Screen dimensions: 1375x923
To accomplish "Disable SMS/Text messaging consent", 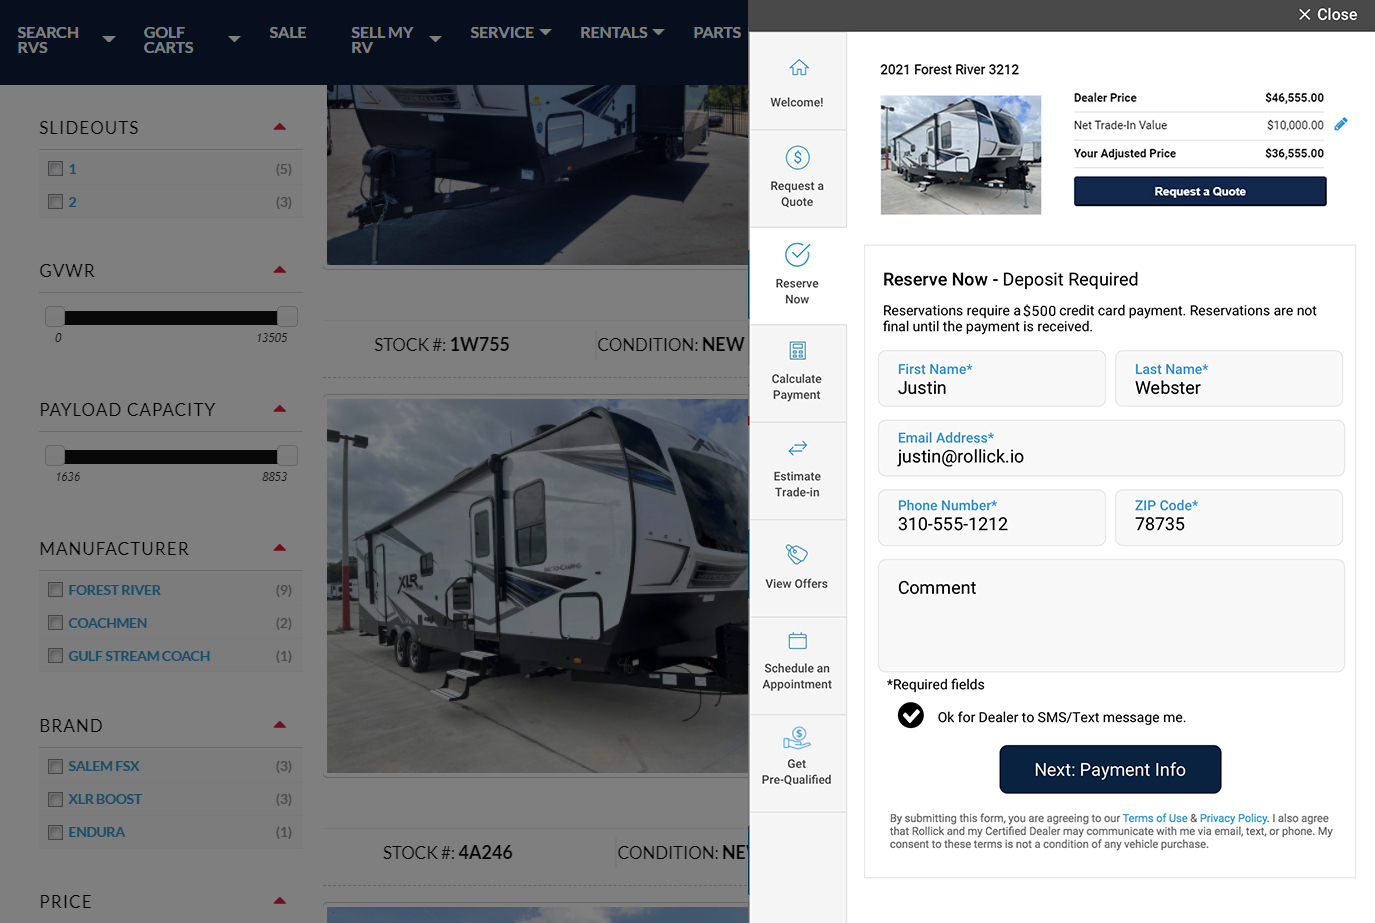I will coord(910,716).
